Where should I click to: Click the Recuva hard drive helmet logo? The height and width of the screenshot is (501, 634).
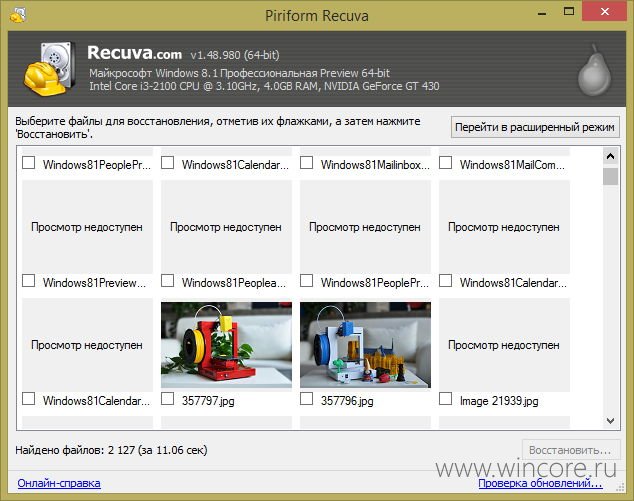(x=49, y=68)
